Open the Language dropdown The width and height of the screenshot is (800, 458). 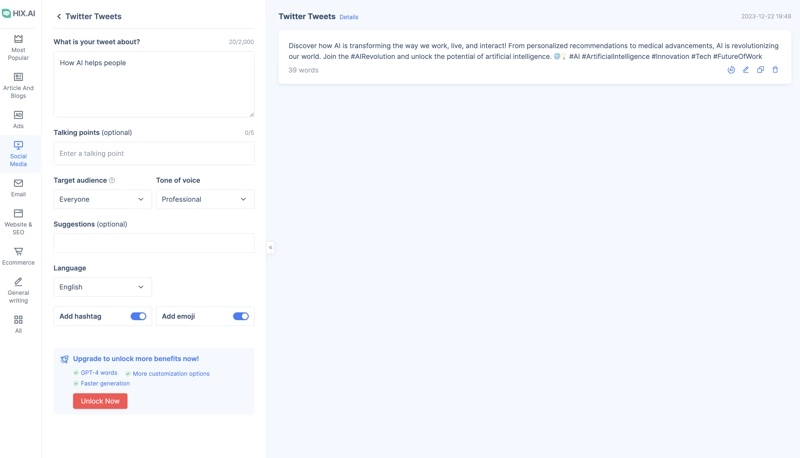tap(102, 287)
